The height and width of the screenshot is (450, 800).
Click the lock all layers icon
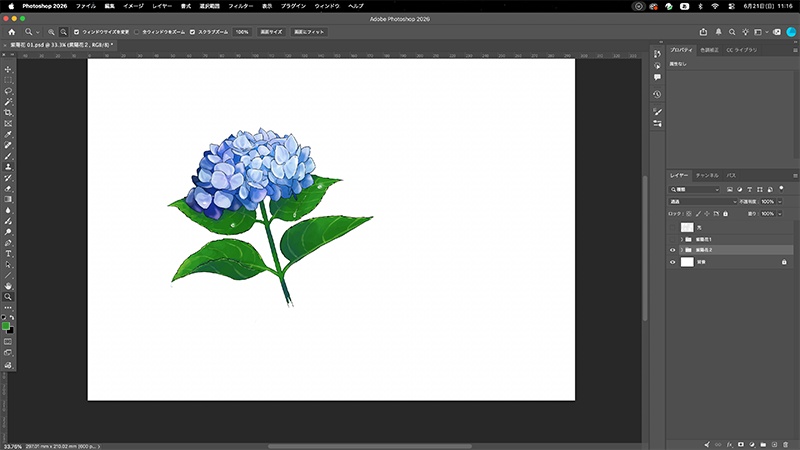pos(726,214)
